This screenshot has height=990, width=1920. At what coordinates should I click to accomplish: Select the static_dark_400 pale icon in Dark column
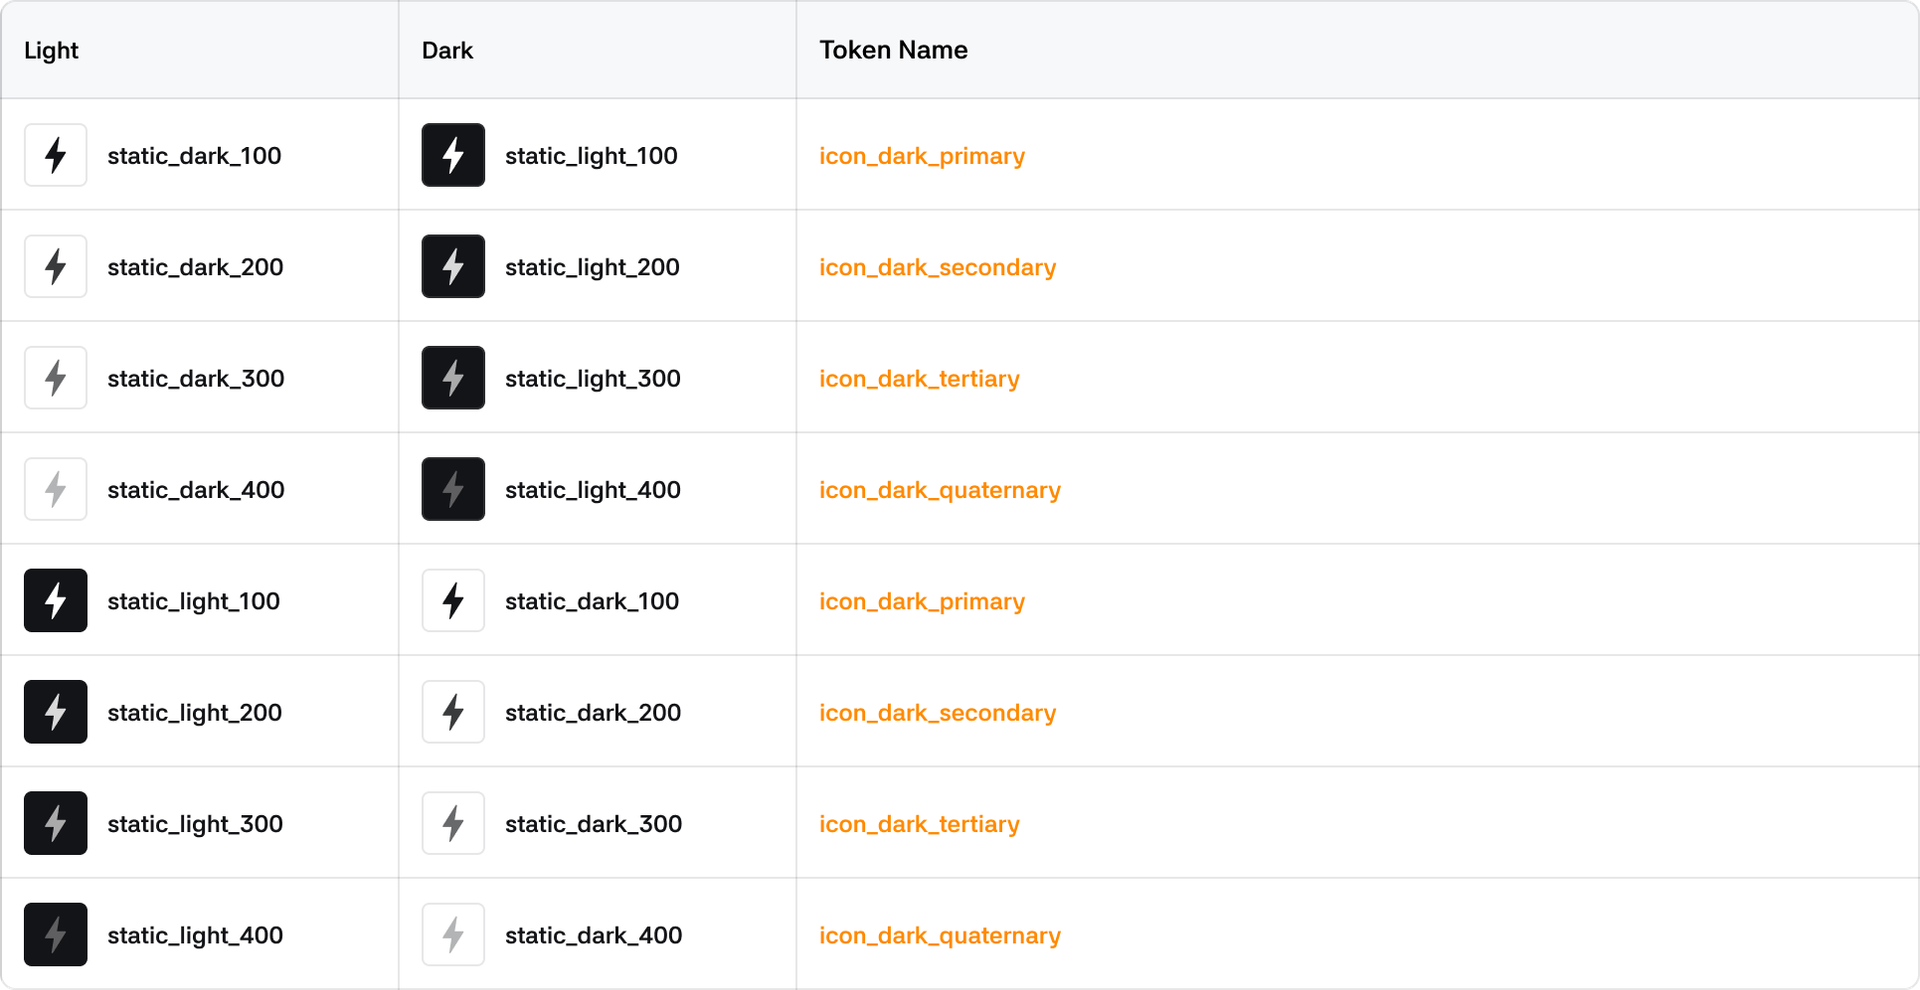[x=453, y=935]
